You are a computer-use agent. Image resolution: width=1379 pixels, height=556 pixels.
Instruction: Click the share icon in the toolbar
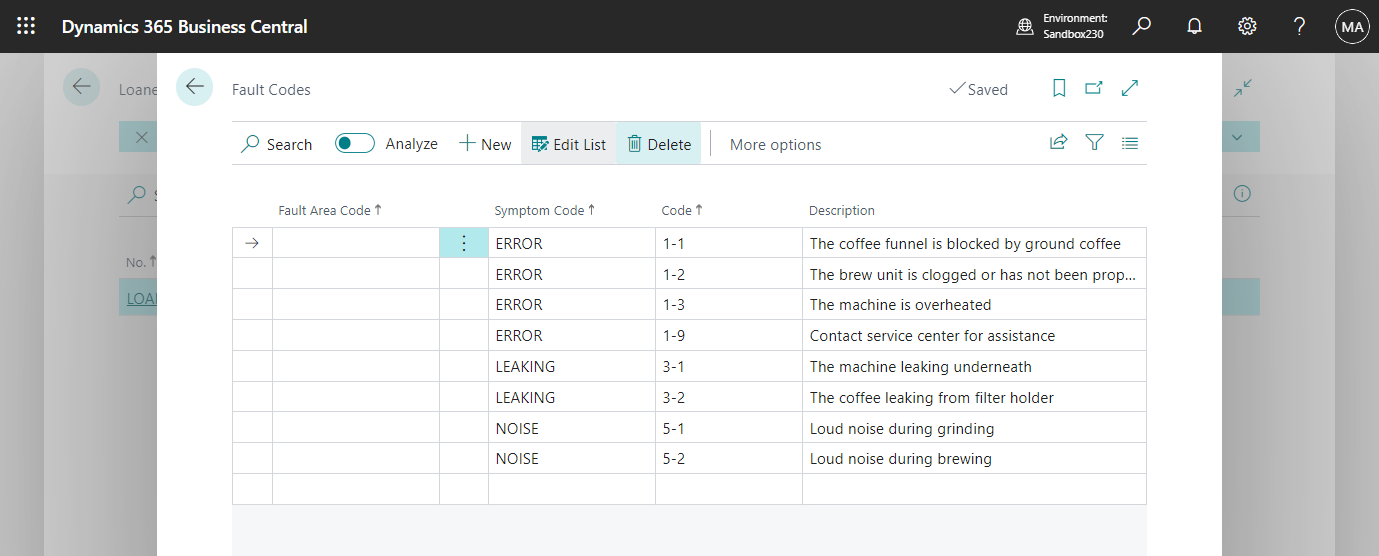coord(1058,143)
